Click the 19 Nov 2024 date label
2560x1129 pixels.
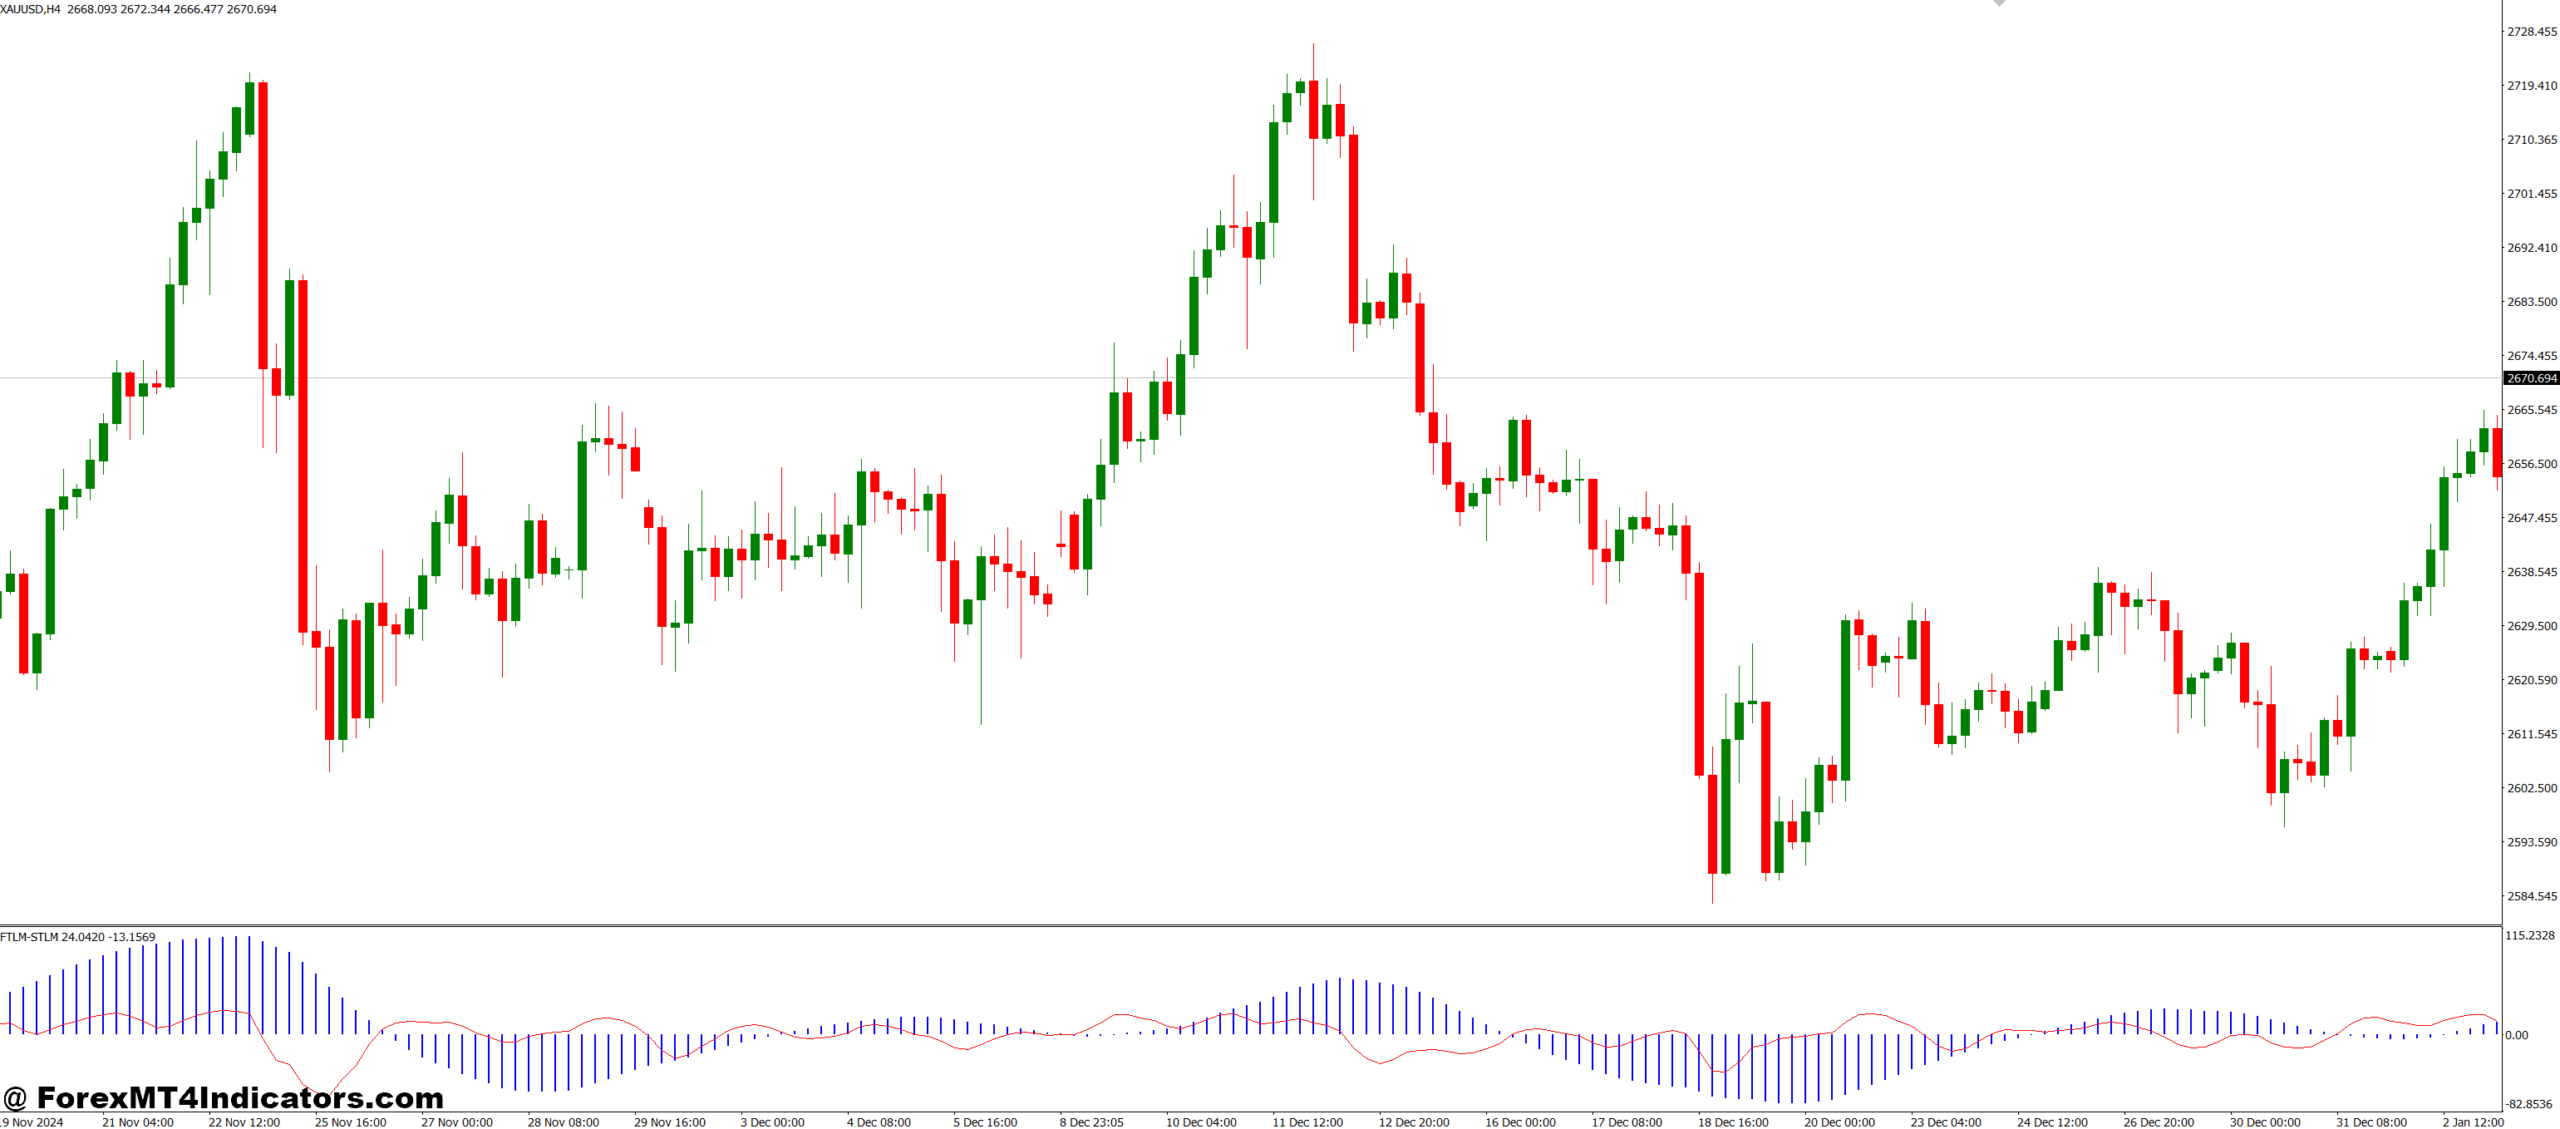tap(32, 1122)
